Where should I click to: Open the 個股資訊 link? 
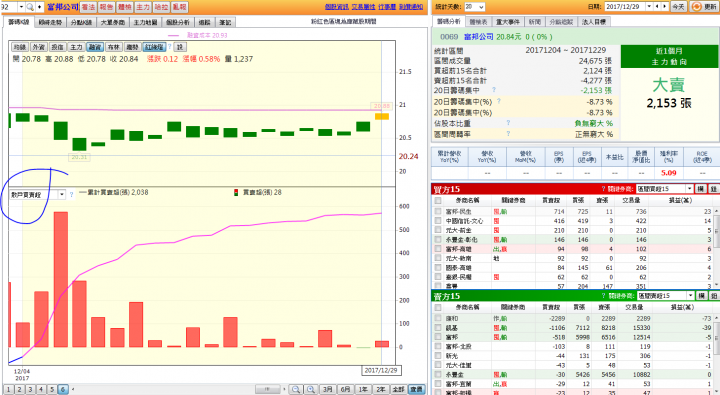337,7
